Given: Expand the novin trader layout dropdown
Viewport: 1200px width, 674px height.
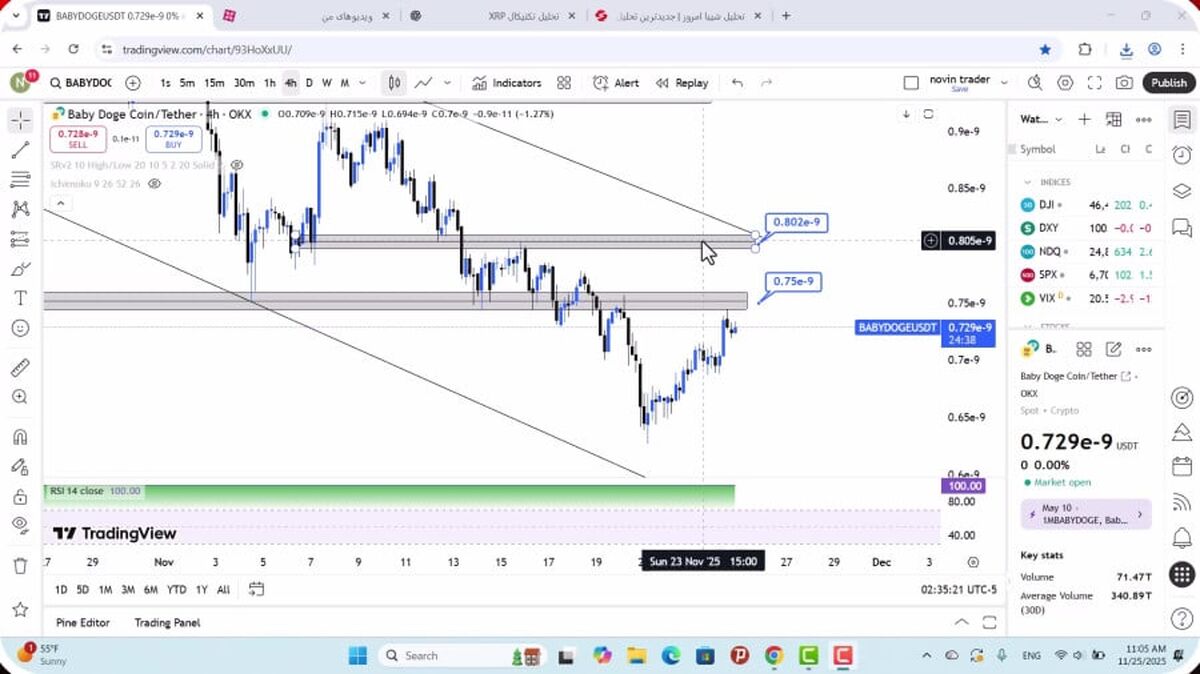Looking at the screenshot, I should point(1003,83).
